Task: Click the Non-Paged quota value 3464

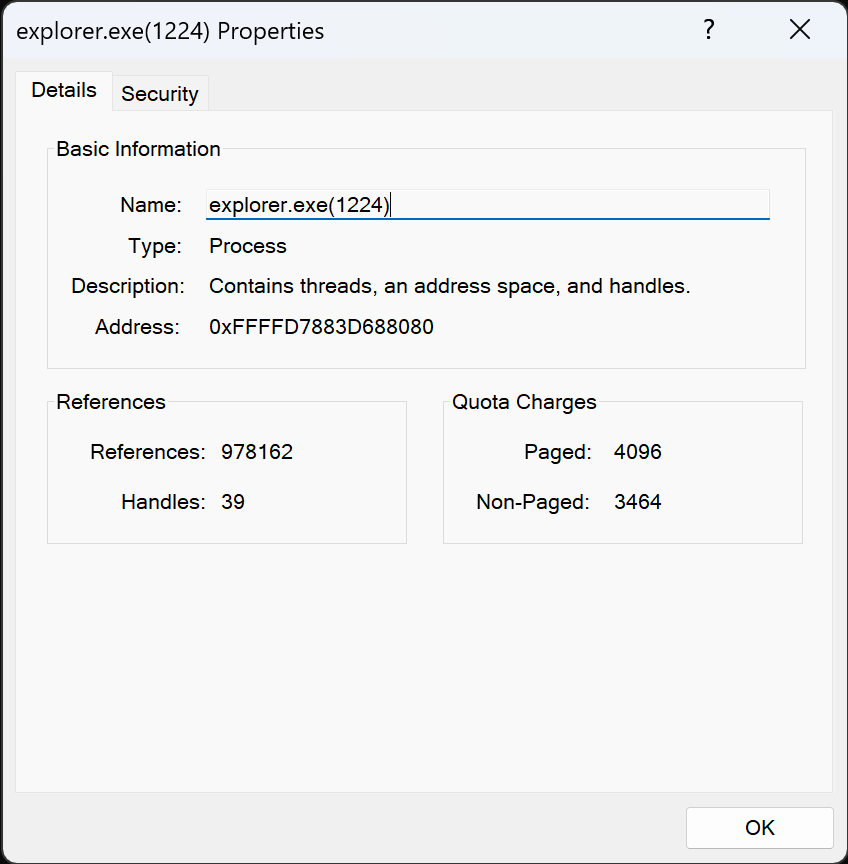Action: [638, 502]
